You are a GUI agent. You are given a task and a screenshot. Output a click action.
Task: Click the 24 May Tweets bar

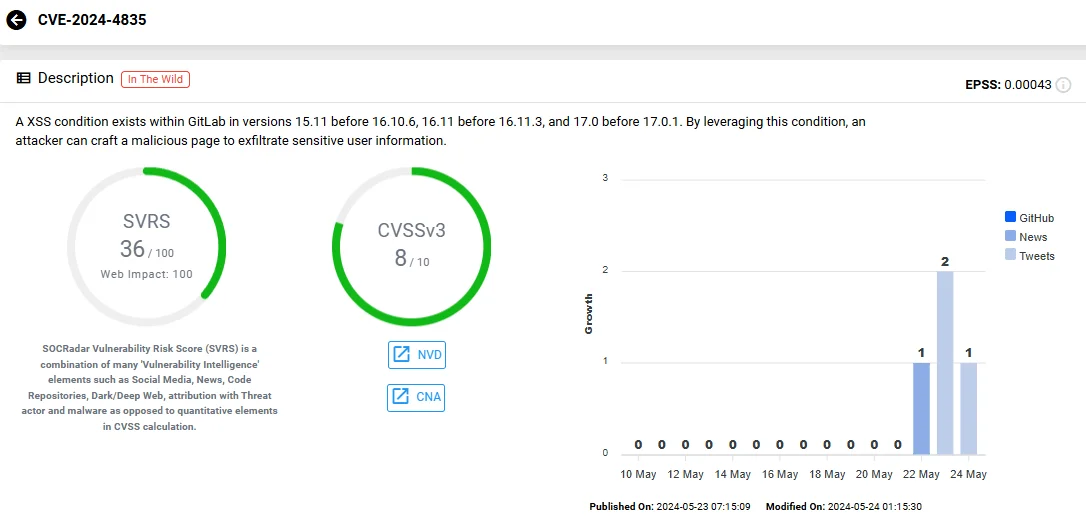click(x=968, y=408)
